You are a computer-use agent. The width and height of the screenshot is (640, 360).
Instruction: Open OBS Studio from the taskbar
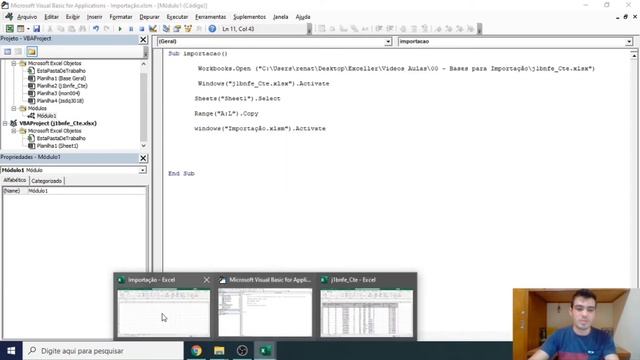point(242,351)
